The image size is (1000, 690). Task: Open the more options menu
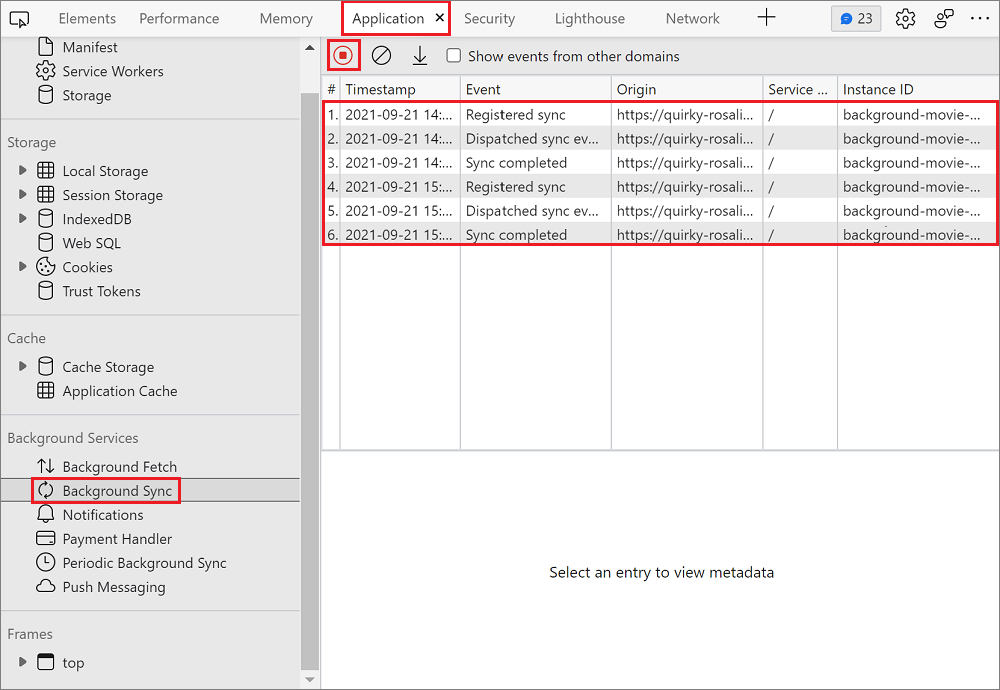point(980,18)
